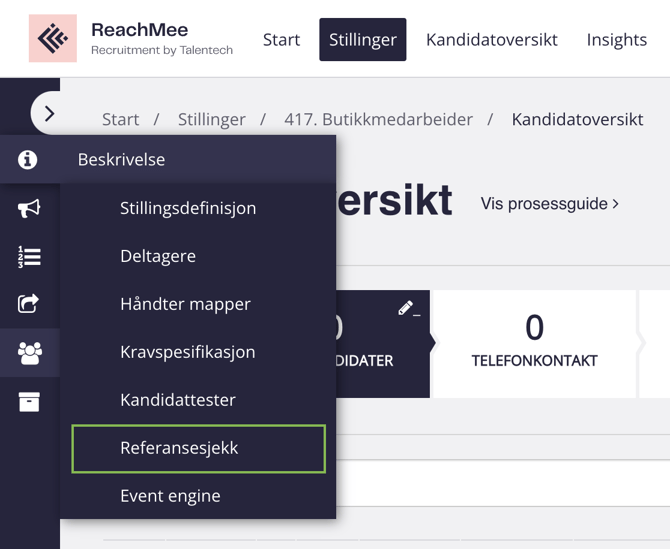
Task: Choose Stillingsdefinisjon in the menu
Action: tap(188, 208)
